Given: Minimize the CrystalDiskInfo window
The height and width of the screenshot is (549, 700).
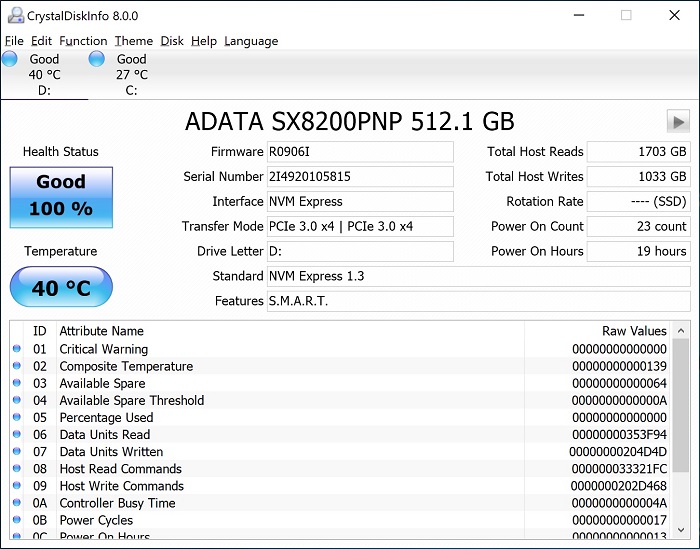Looking at the screenshot, I should [579, 15].
